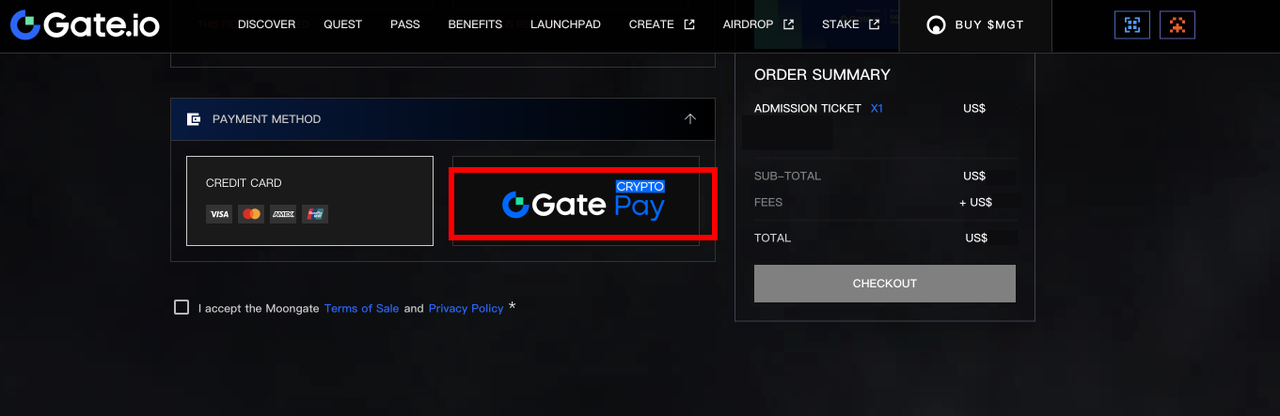Open the Privacy Policy link
Screen dimensions: 1280x416
click(466, 309)
